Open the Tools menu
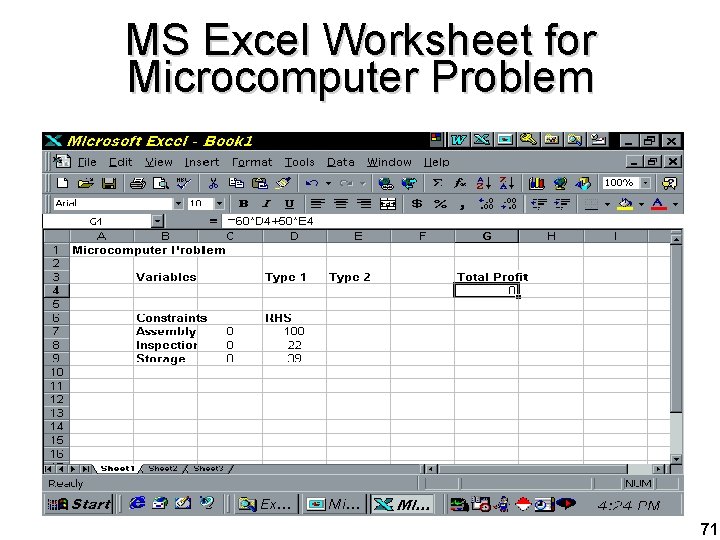The image size is (720, 540). coord(299,162)
